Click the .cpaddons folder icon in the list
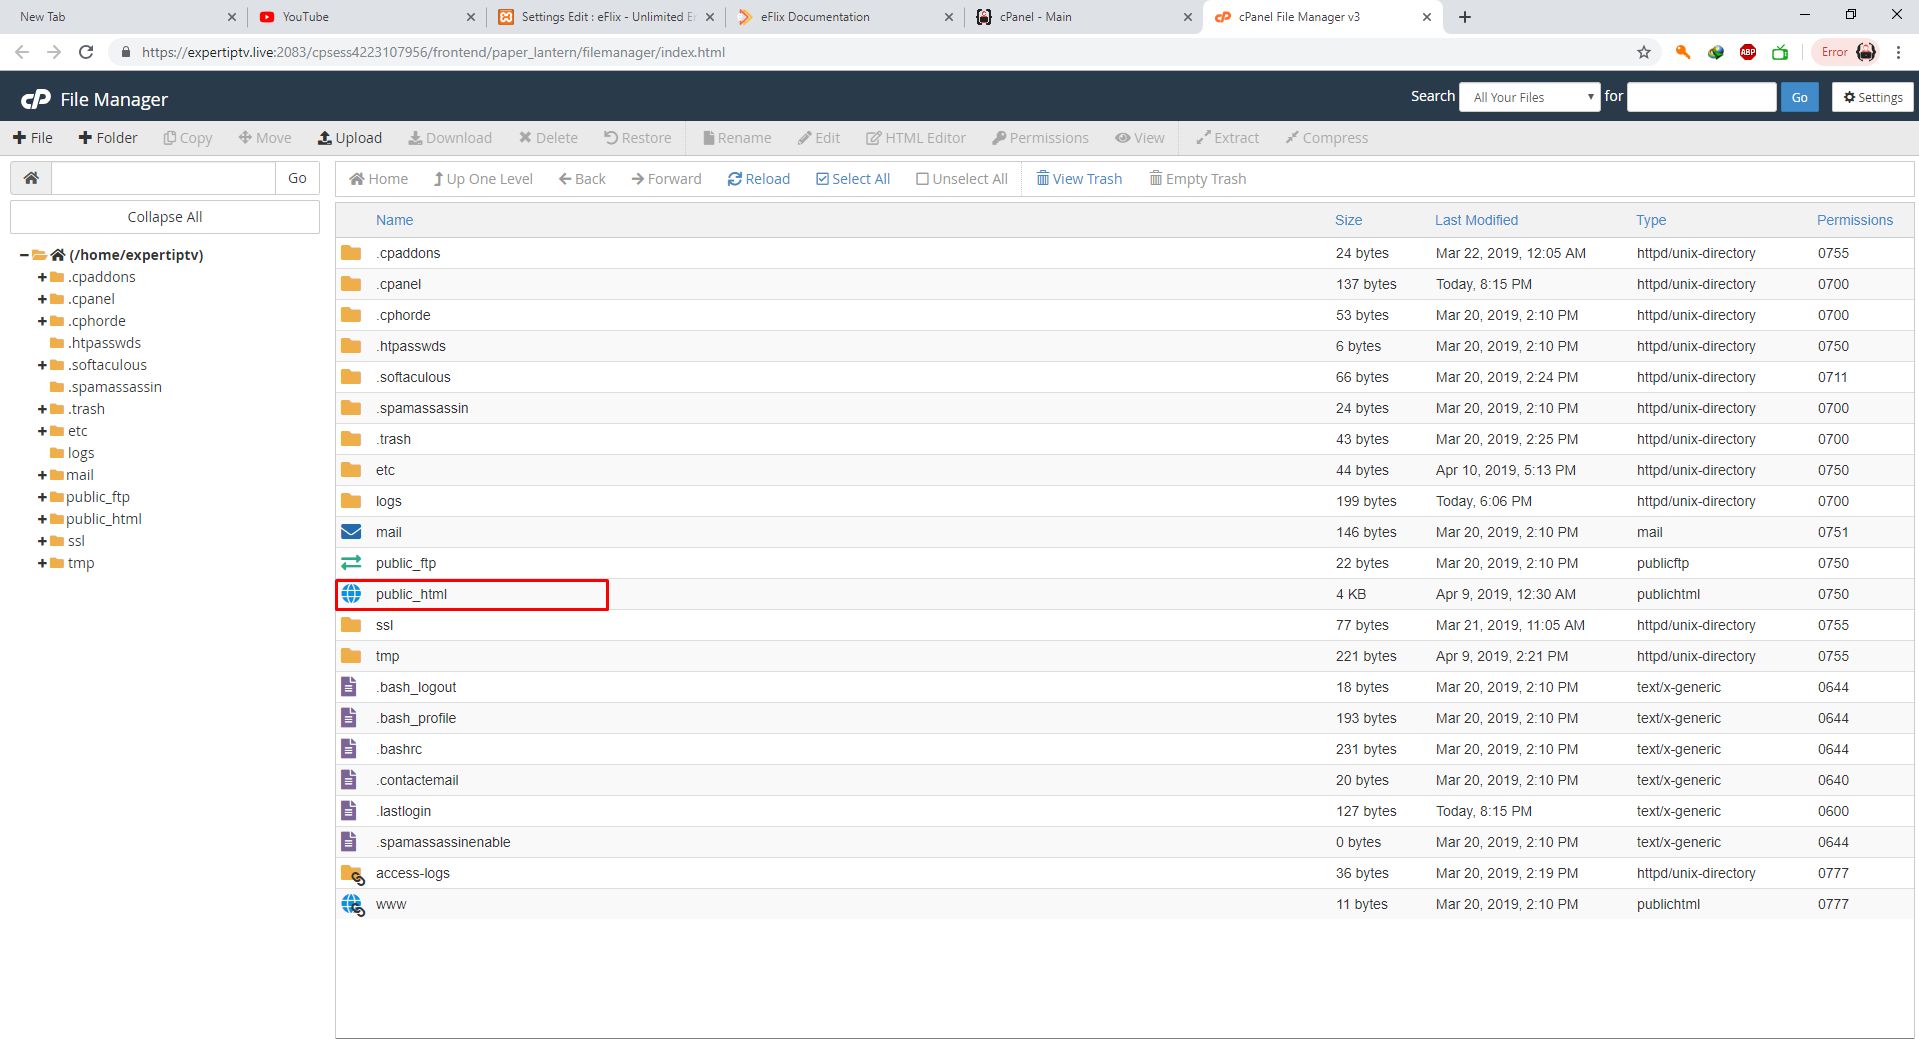The image size is (1919, 1039). tap(351, 253)
